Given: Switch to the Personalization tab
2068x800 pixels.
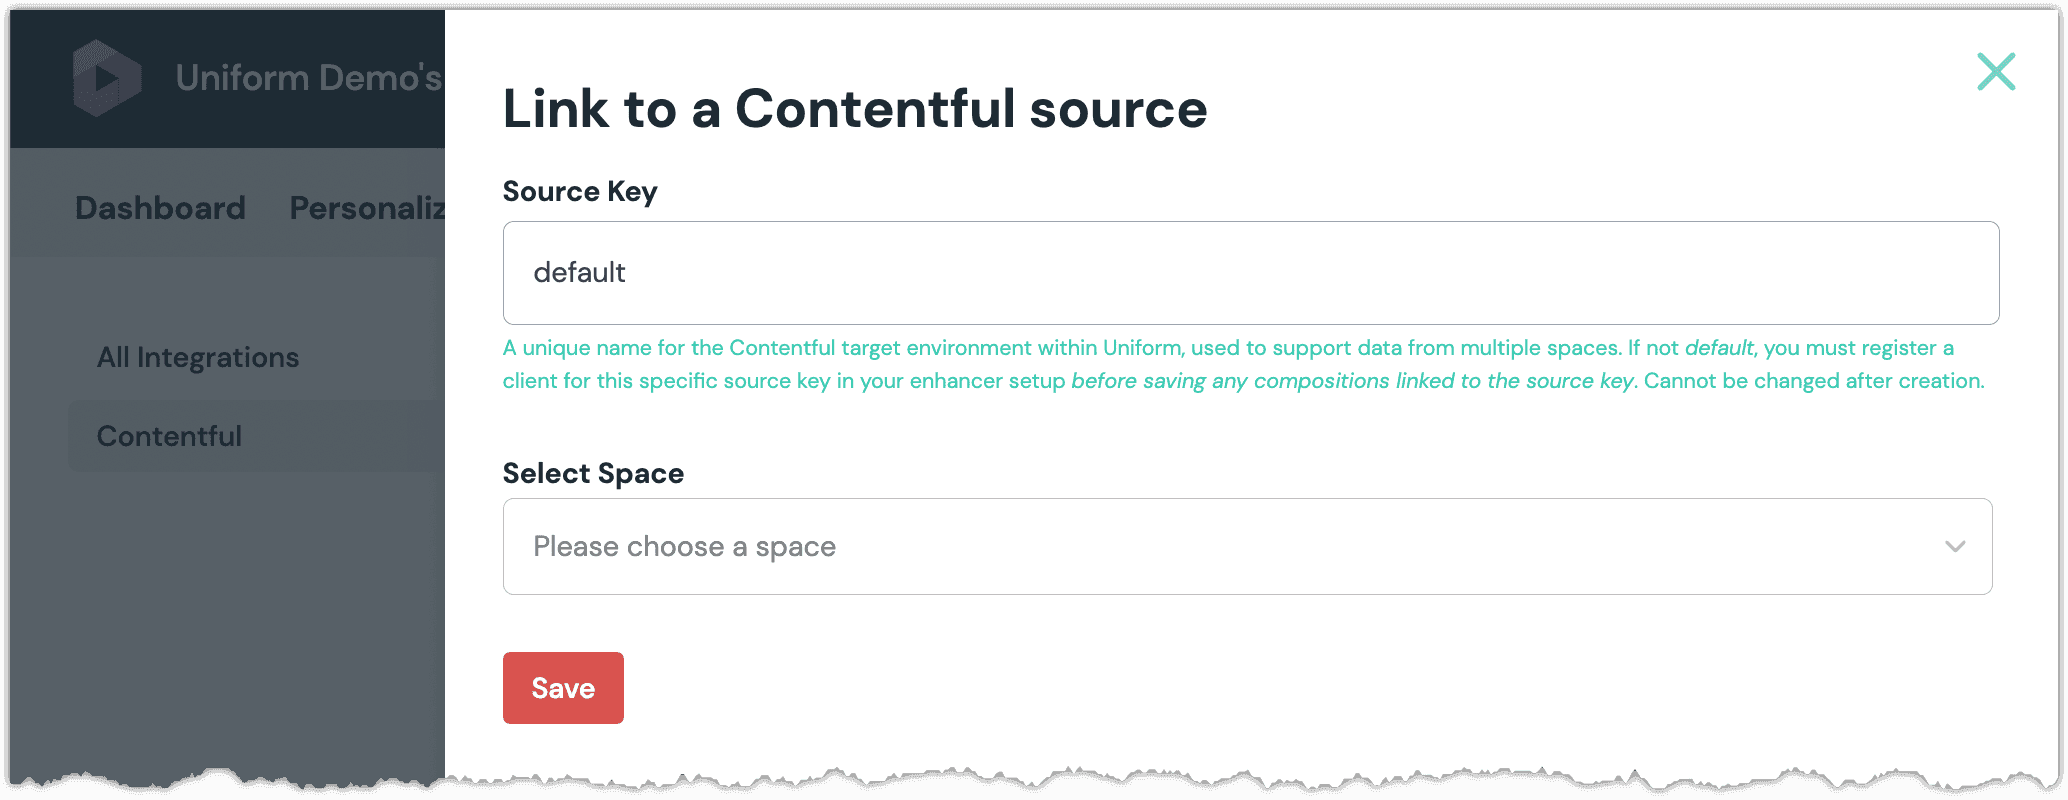Looking at the screenshot, I should (x=367, y=208).
